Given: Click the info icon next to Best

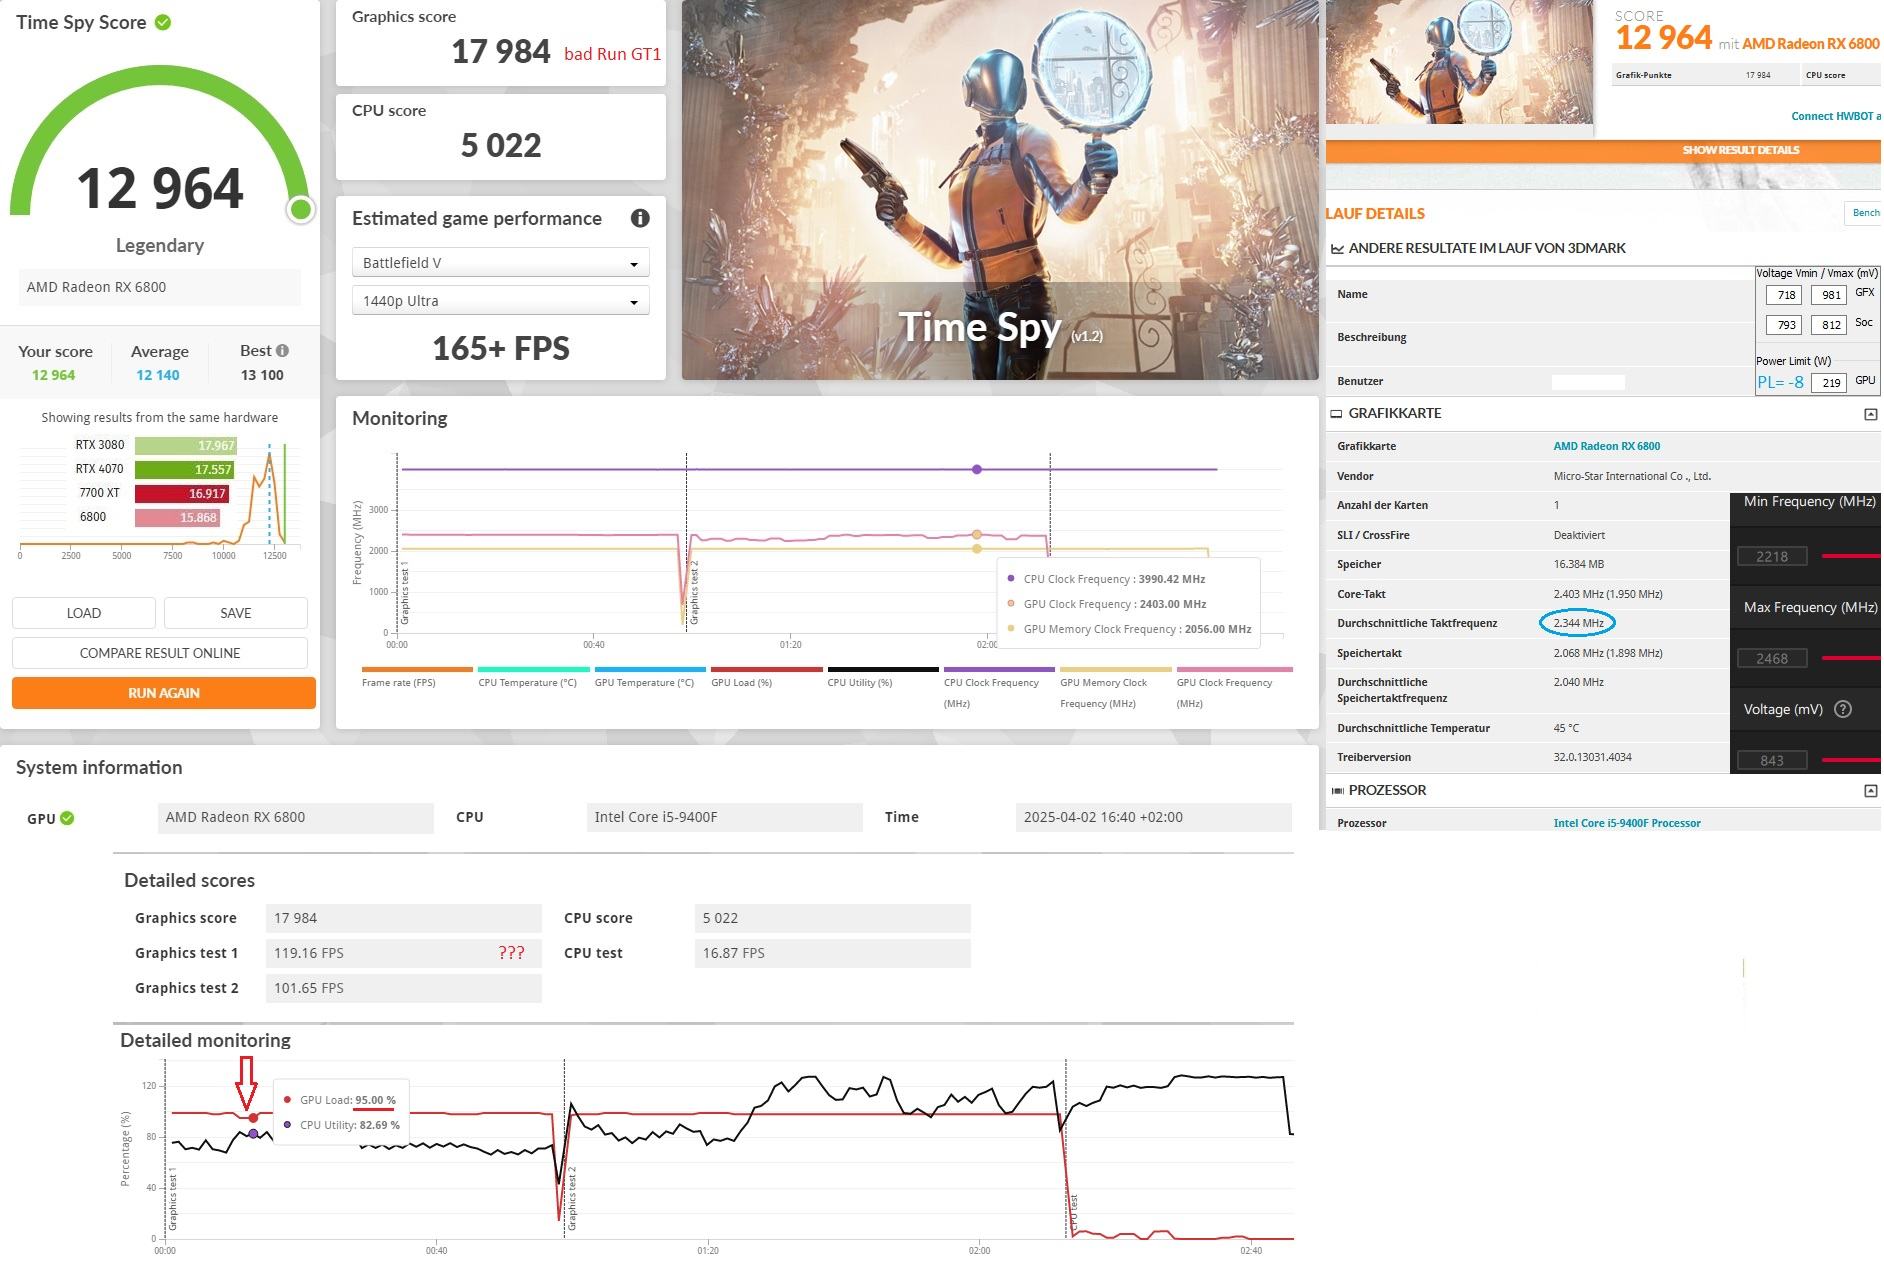Looking at the screenshot, I should point(283,350).
